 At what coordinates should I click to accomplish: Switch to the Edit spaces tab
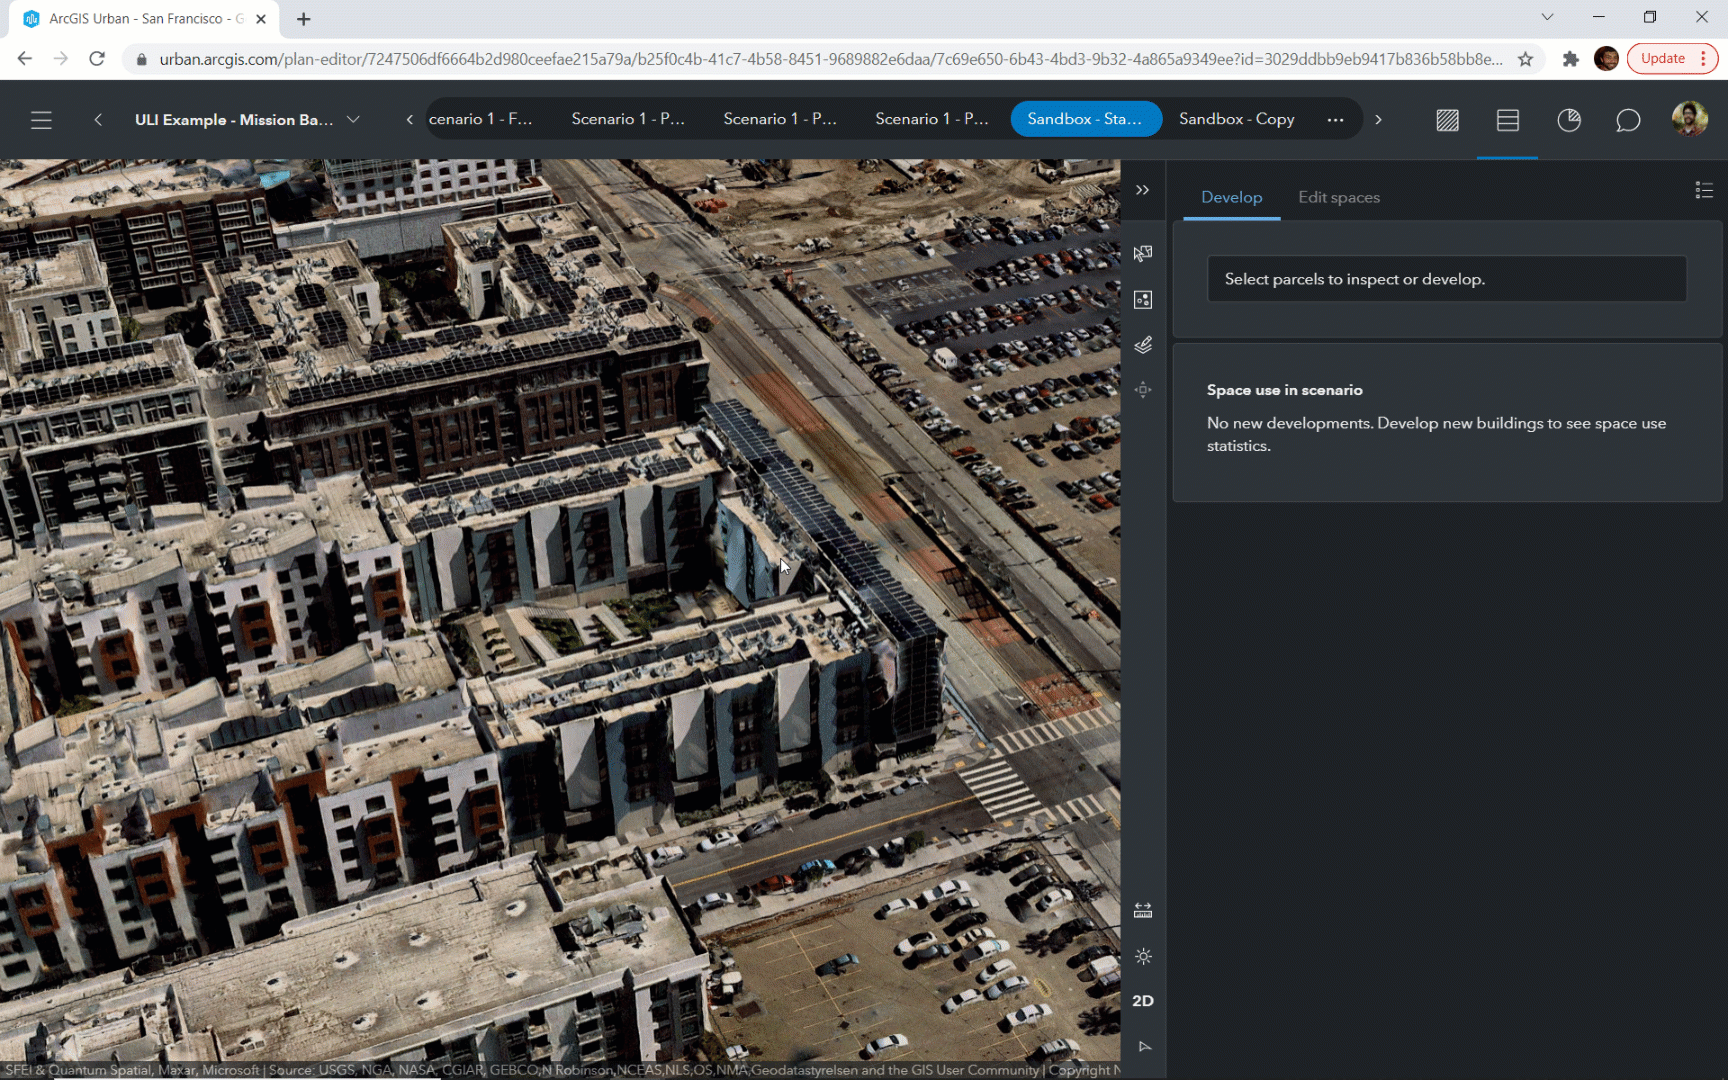pyautogui.click(x=1338, y=197)
